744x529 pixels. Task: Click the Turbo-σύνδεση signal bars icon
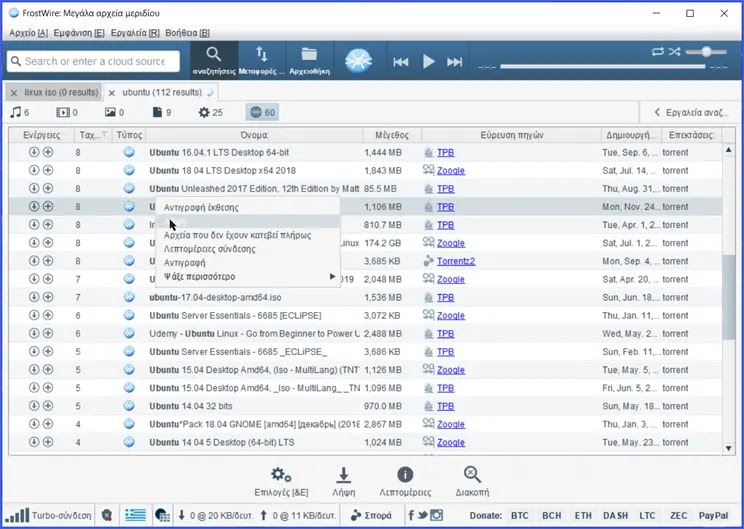point(17,515)
